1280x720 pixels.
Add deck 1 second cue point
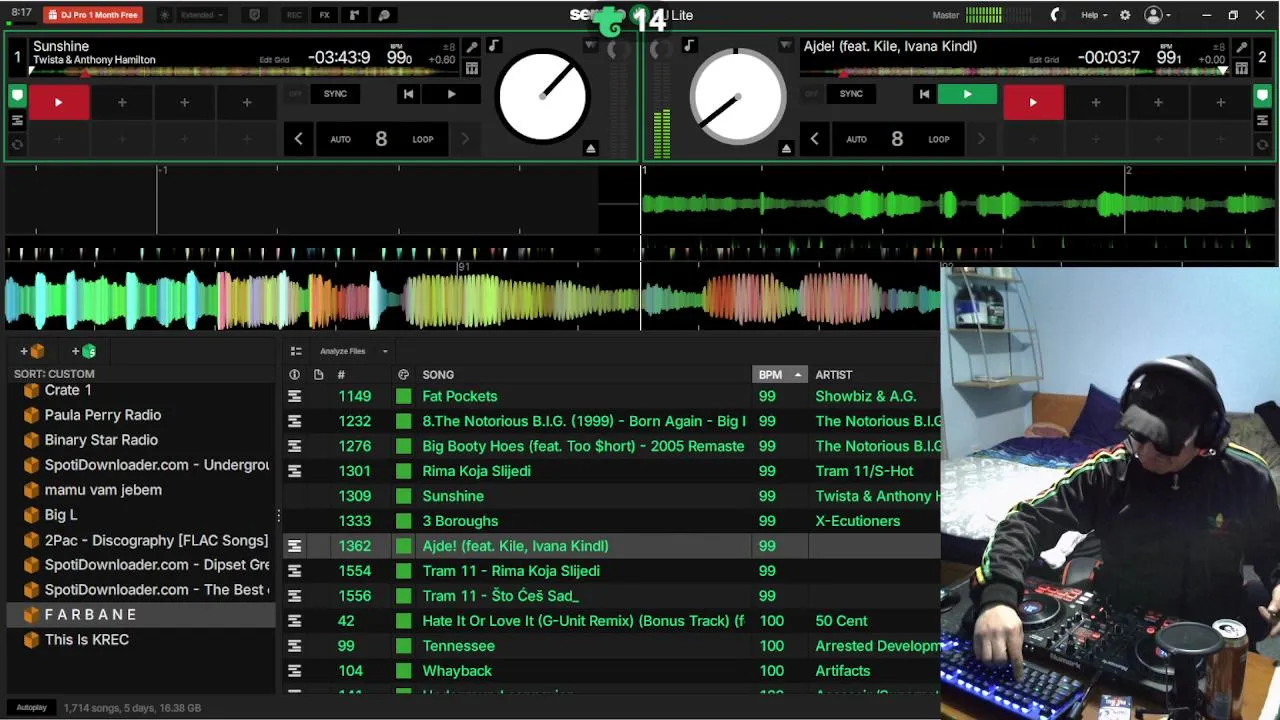(x=122, y=102)
